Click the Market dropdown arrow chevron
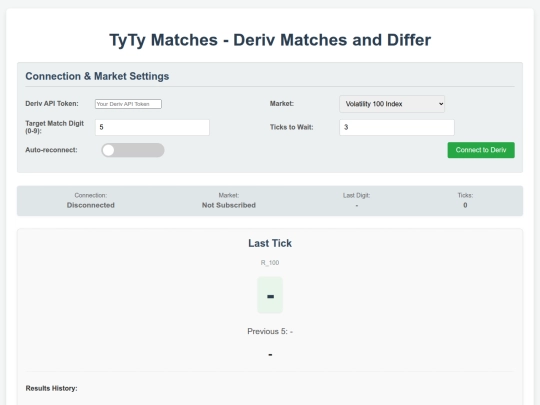This screenshot has width=540, height=405. pos(440,104)
